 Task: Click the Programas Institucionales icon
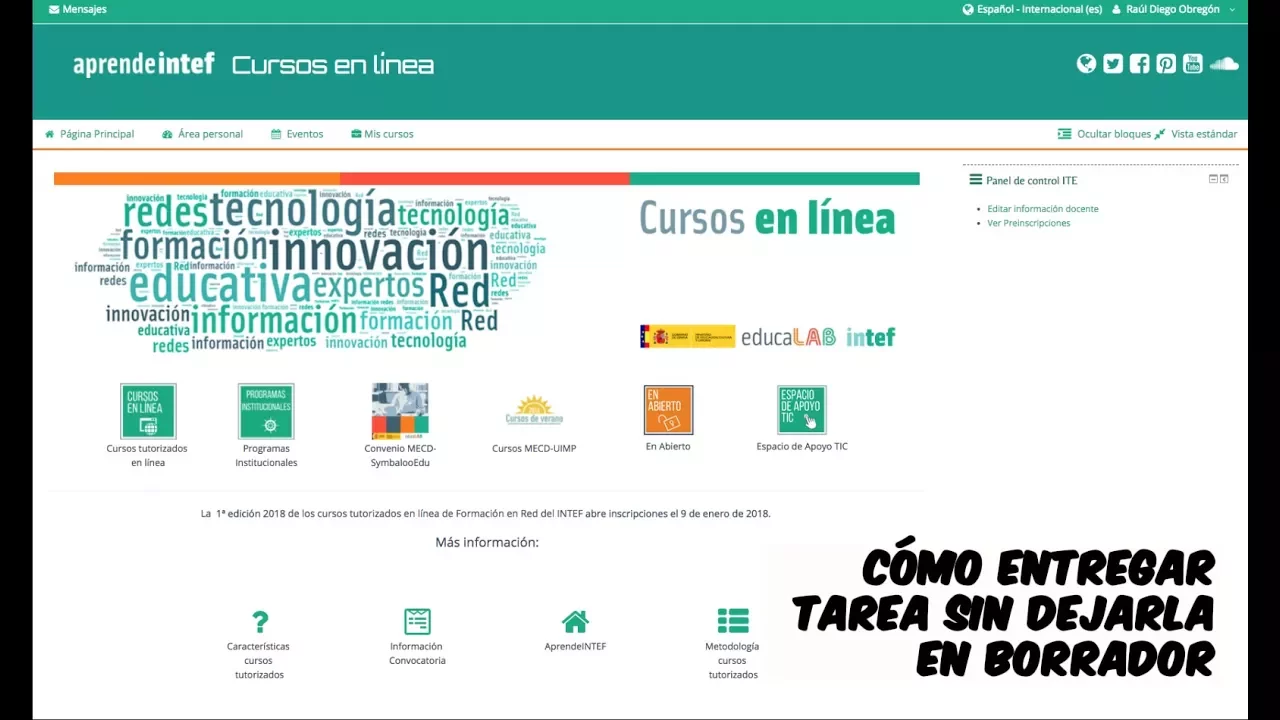[x=266, y=411]
